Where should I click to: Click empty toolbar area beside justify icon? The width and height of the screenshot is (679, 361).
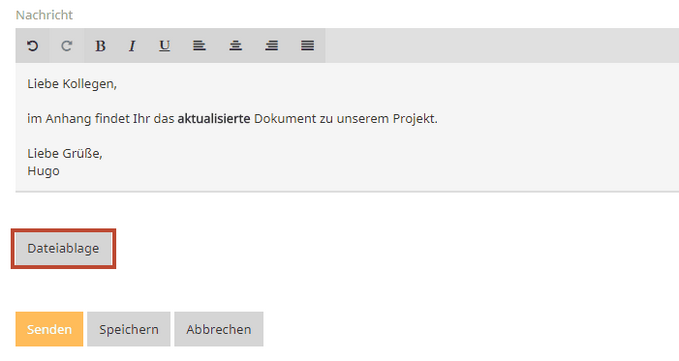(502, 45)
